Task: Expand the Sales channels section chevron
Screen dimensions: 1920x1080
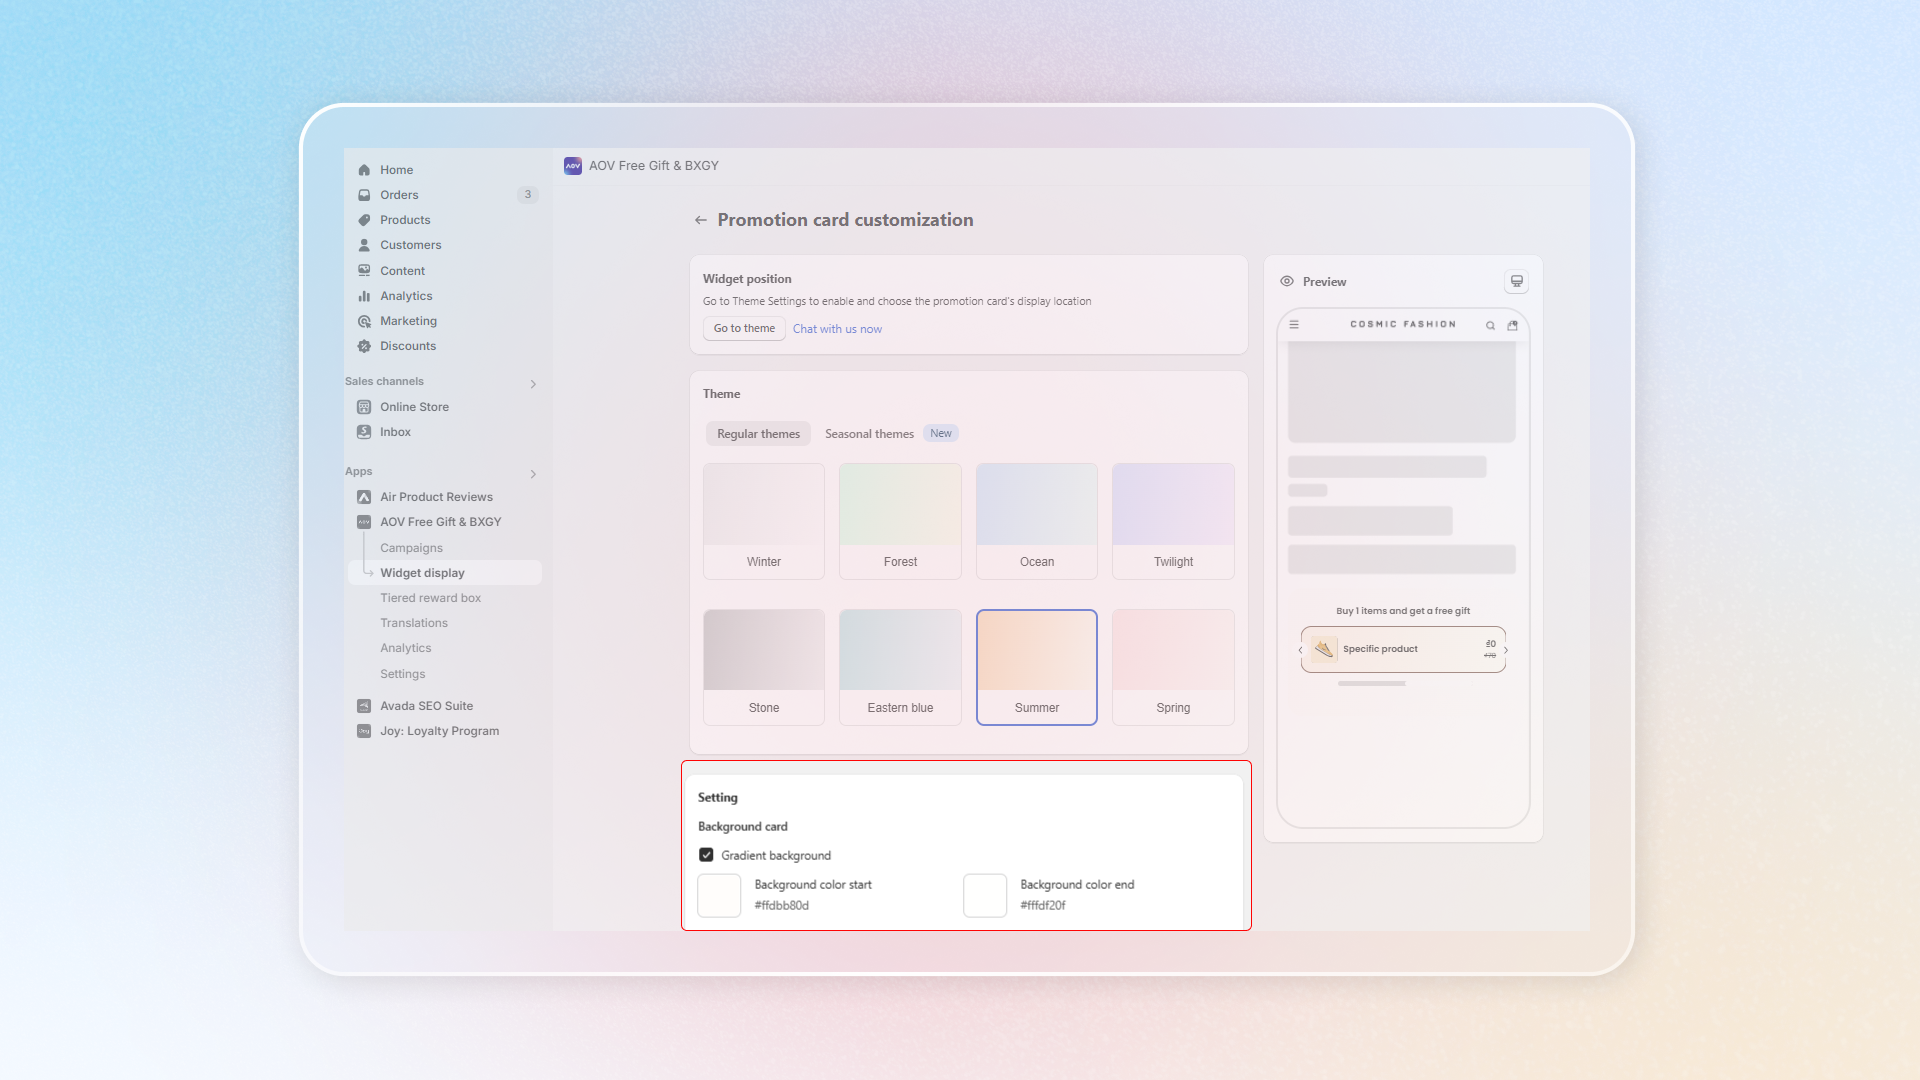Action: [533, 384]
